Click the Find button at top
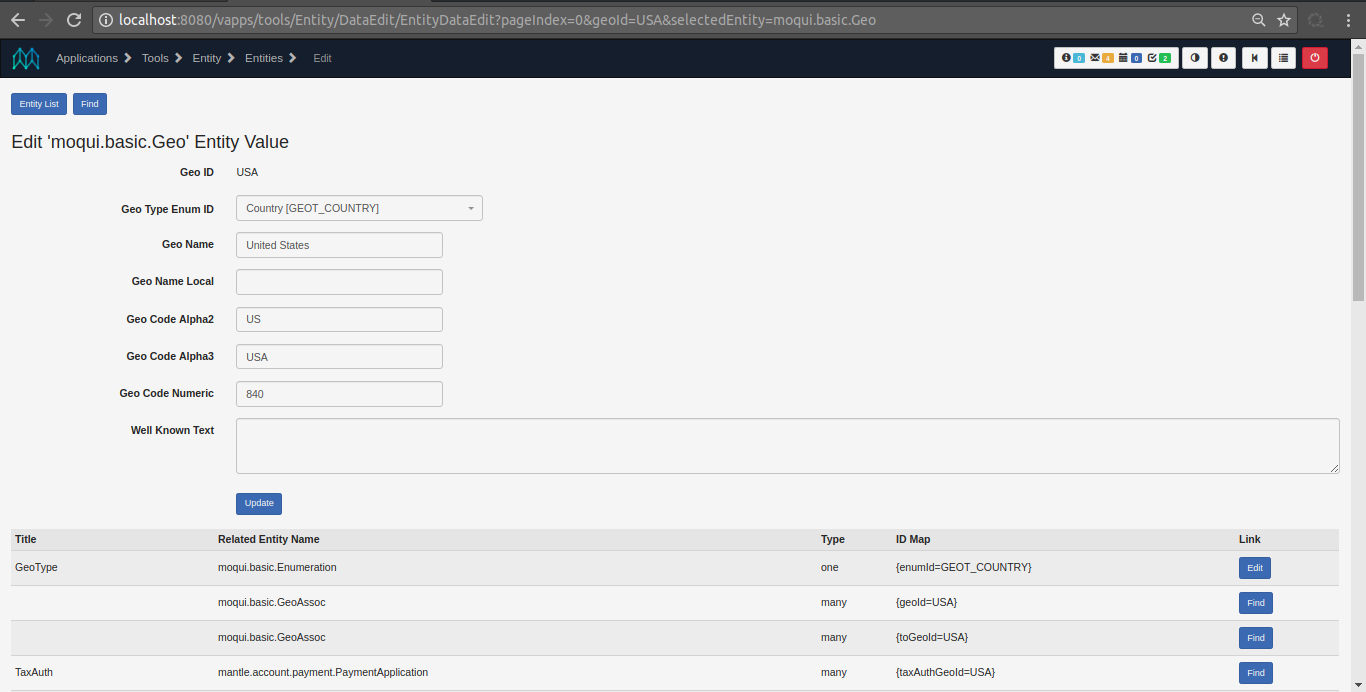This screenshot has height=692, width=1366. pyautogui.click(x=90, y=104)
